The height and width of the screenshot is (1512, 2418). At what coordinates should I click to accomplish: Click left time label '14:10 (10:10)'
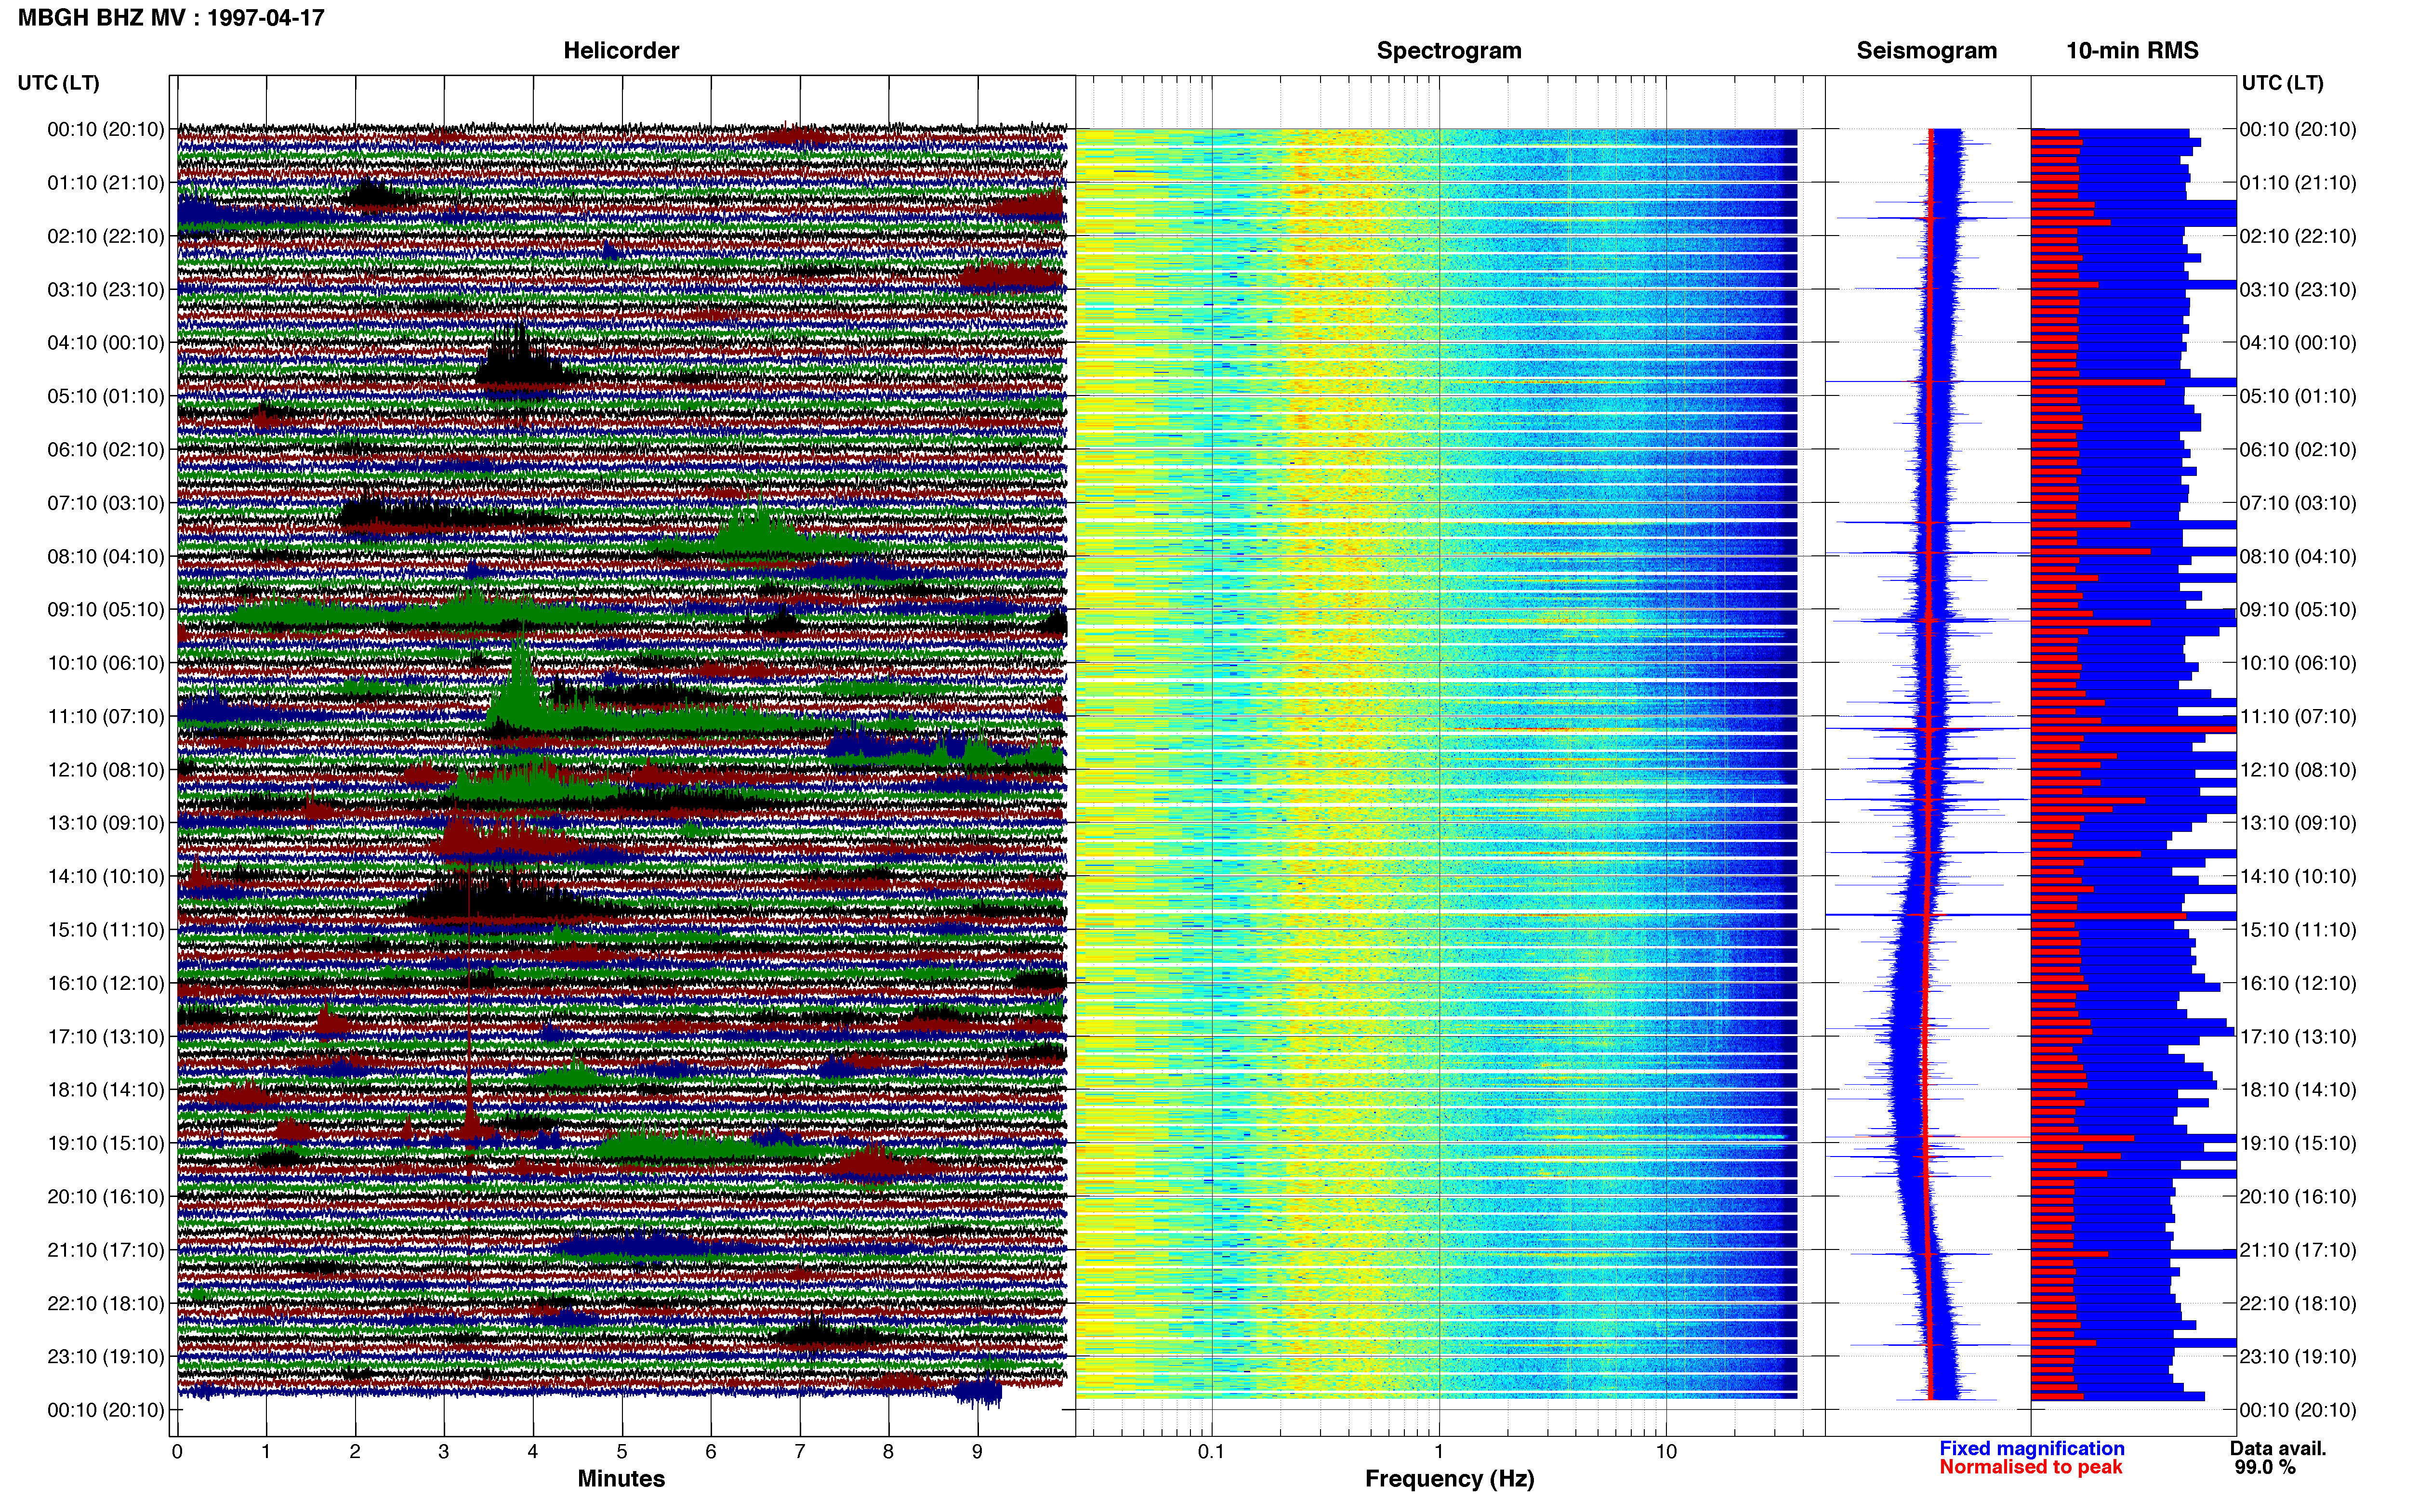click(x=106, y=876)
